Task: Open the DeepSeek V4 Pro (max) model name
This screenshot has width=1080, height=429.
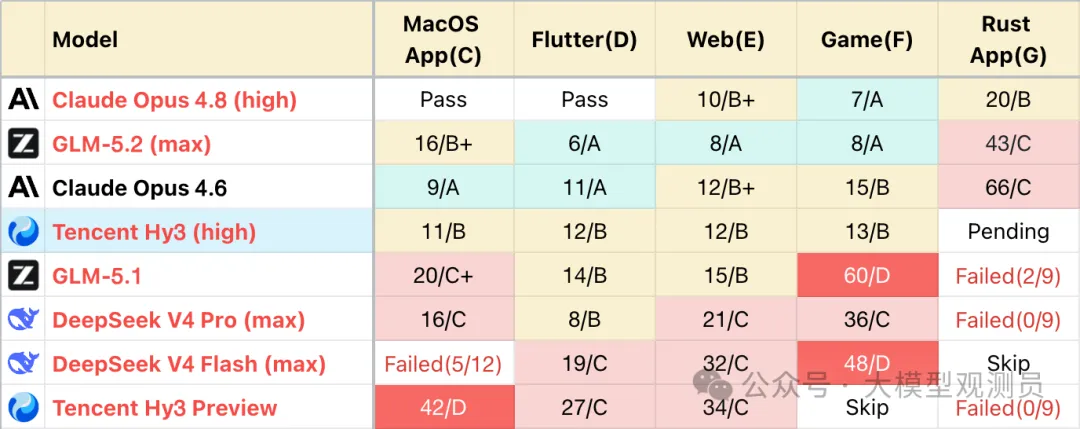Action: [x=178, y=320]
